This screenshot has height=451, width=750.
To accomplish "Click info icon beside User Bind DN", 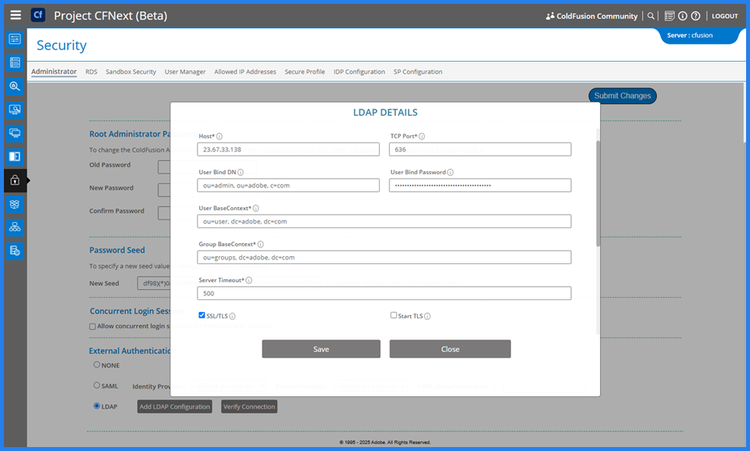I will pyautogui.click(x=240, y=172).
